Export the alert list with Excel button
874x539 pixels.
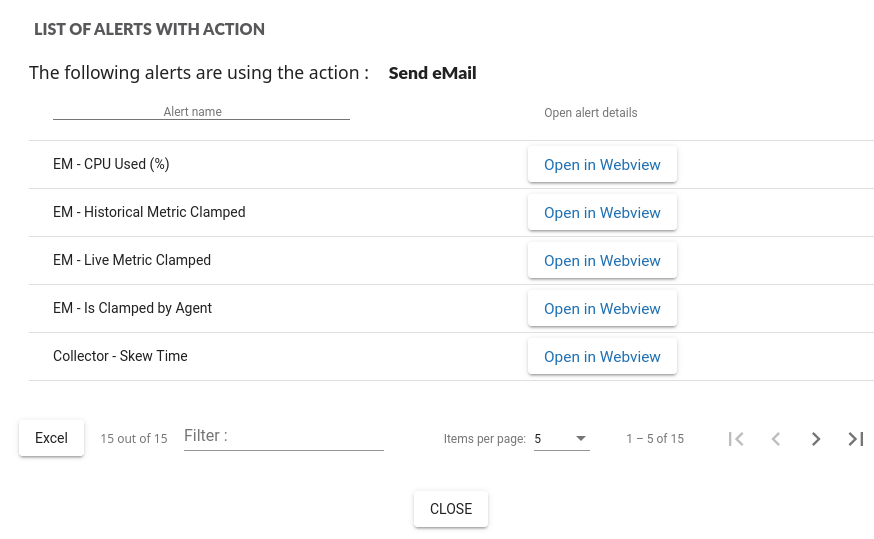[x=51, y=438]
